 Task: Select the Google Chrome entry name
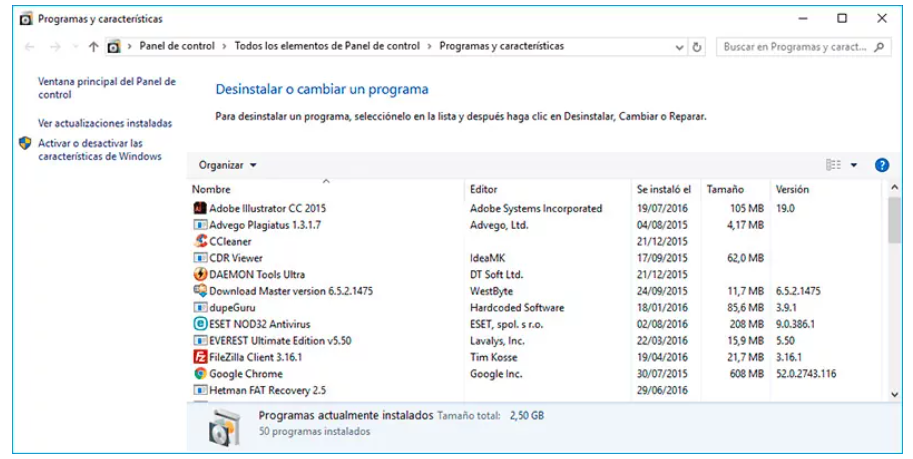point(246,374)
